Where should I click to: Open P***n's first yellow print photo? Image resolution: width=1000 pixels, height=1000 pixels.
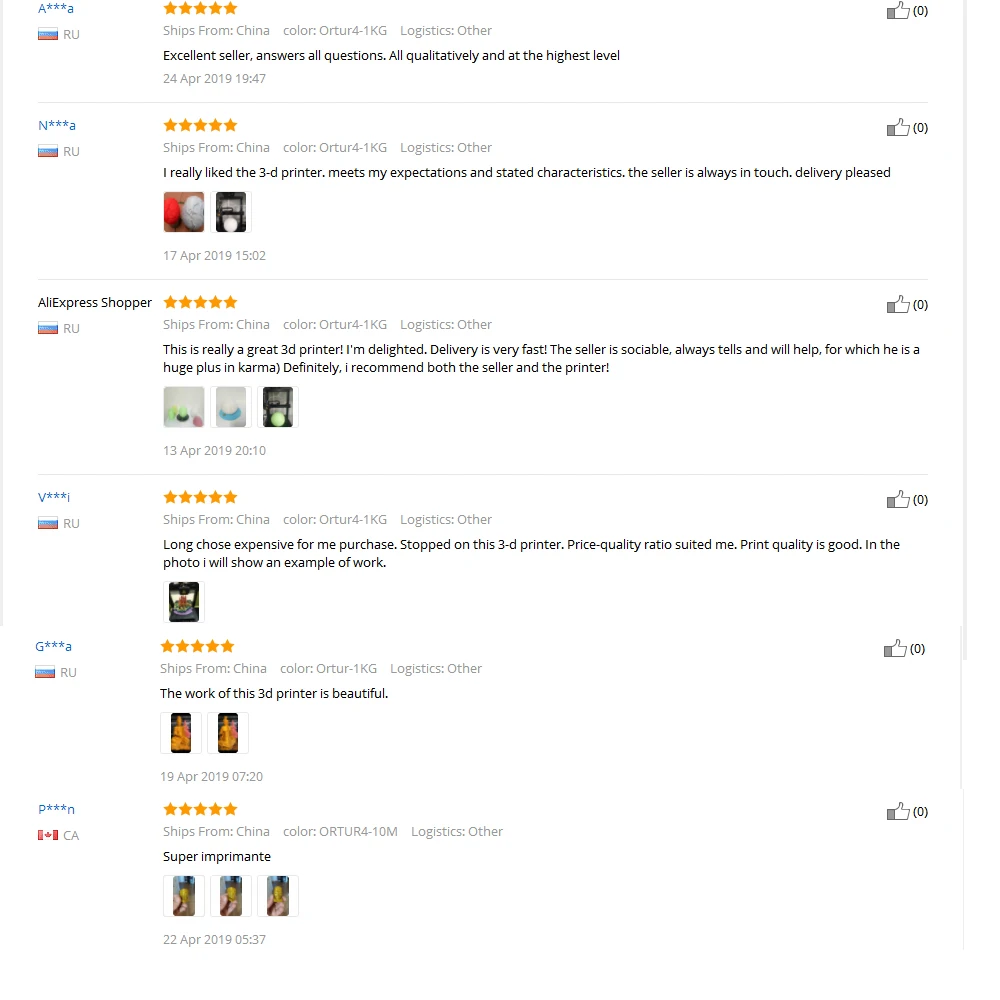pyautogui.click(x=184, y=896)
